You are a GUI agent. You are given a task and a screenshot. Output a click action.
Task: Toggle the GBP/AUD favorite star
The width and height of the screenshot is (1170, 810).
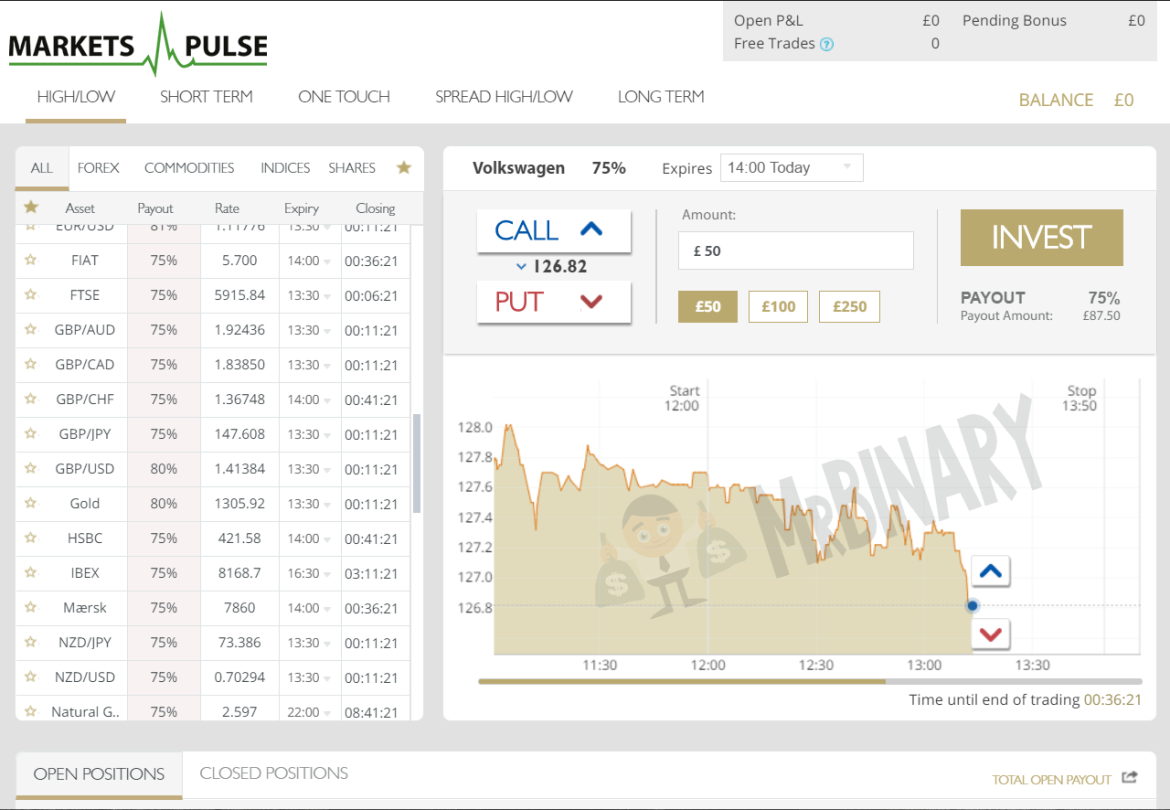tap(31, 329)
